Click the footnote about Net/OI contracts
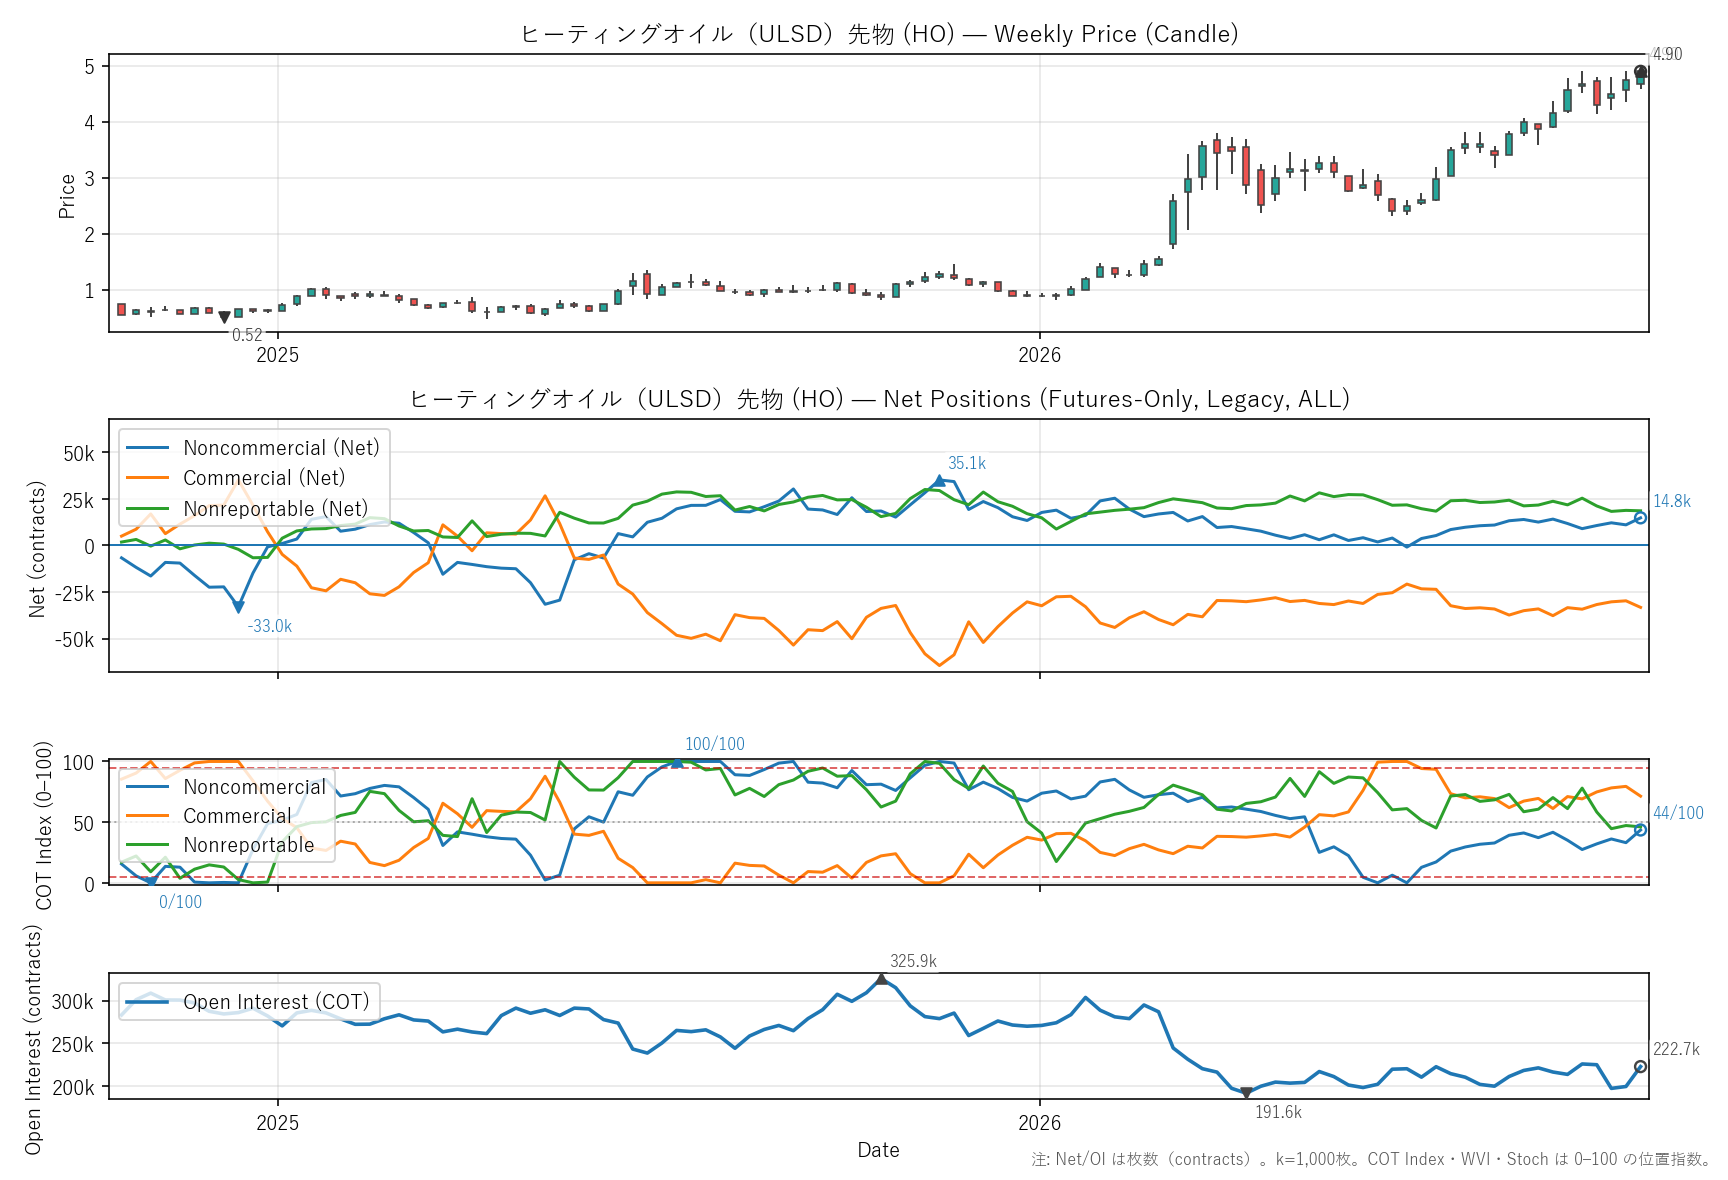The image size is (1728, 1180). pos(1371,1159)
